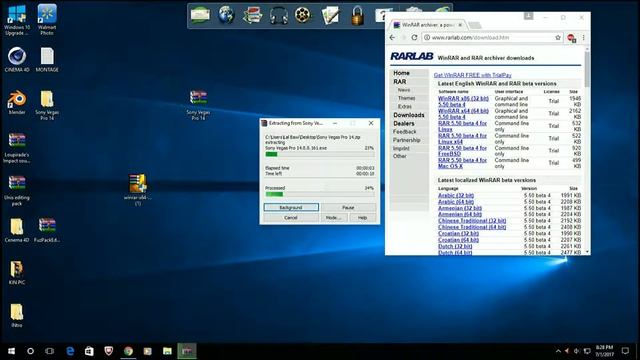Viewport: 640px width, 360px height.
Task: Open Downloads in RARLAB sidebar
Action: [409, 115]
